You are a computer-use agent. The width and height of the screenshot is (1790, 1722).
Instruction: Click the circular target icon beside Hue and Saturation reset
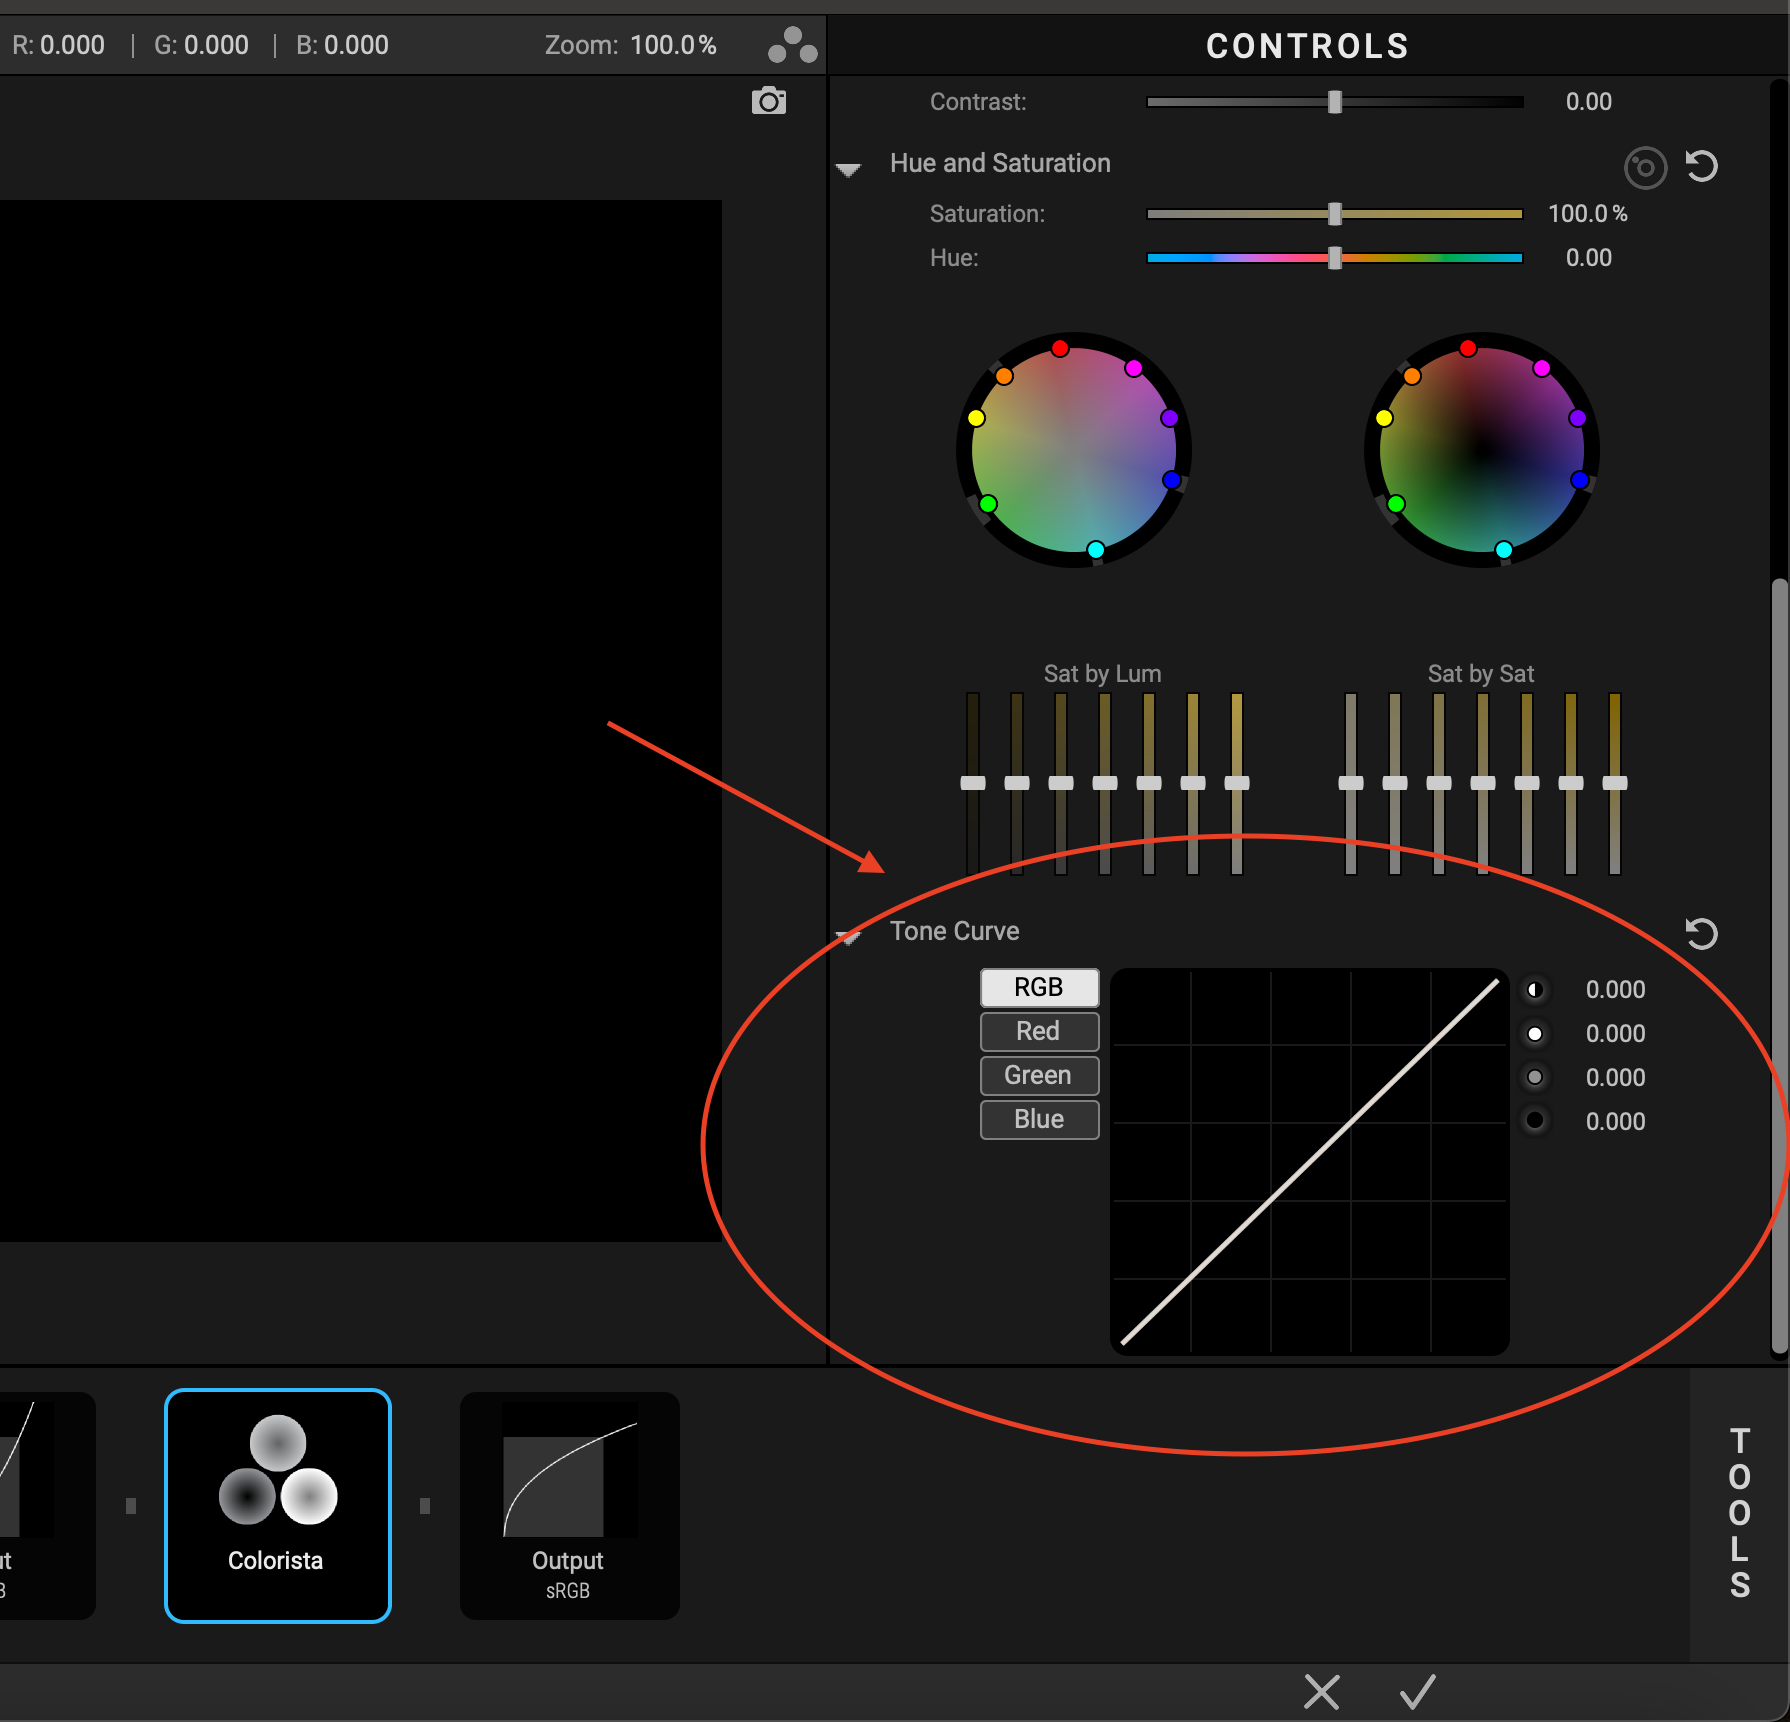point(1645,167)
